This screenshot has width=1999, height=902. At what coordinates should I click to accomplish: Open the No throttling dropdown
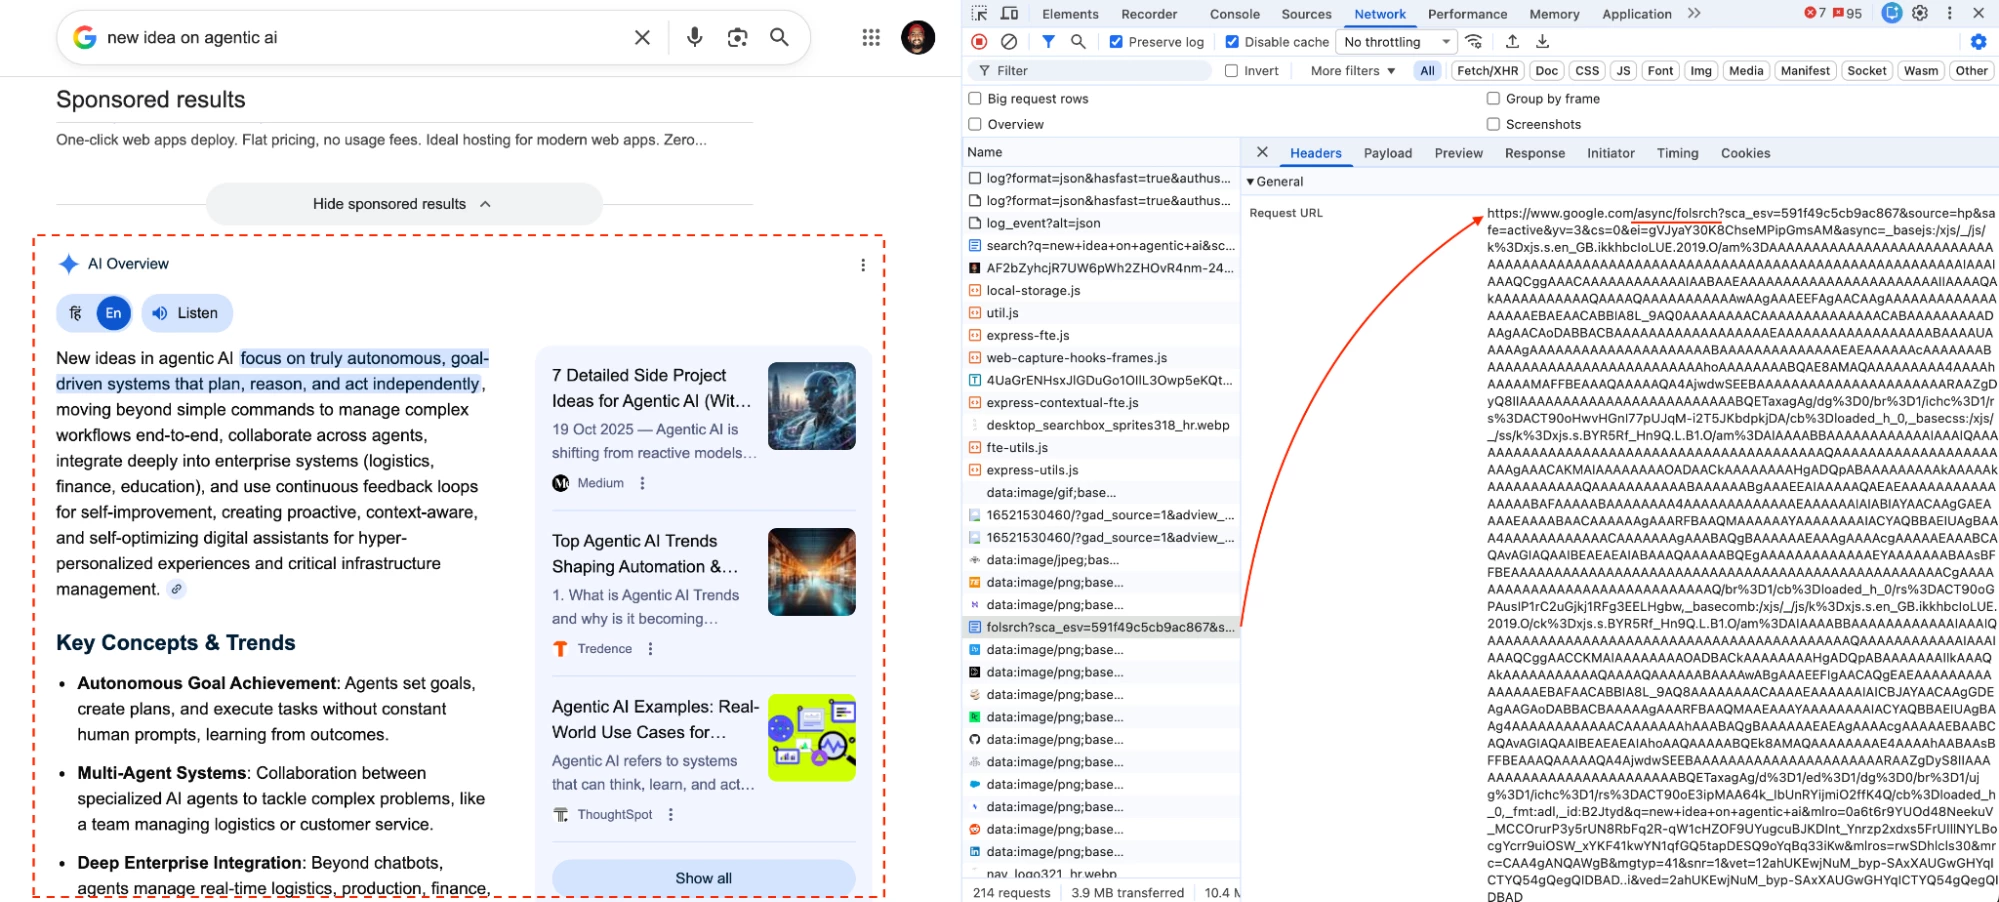coord(1396,42)
